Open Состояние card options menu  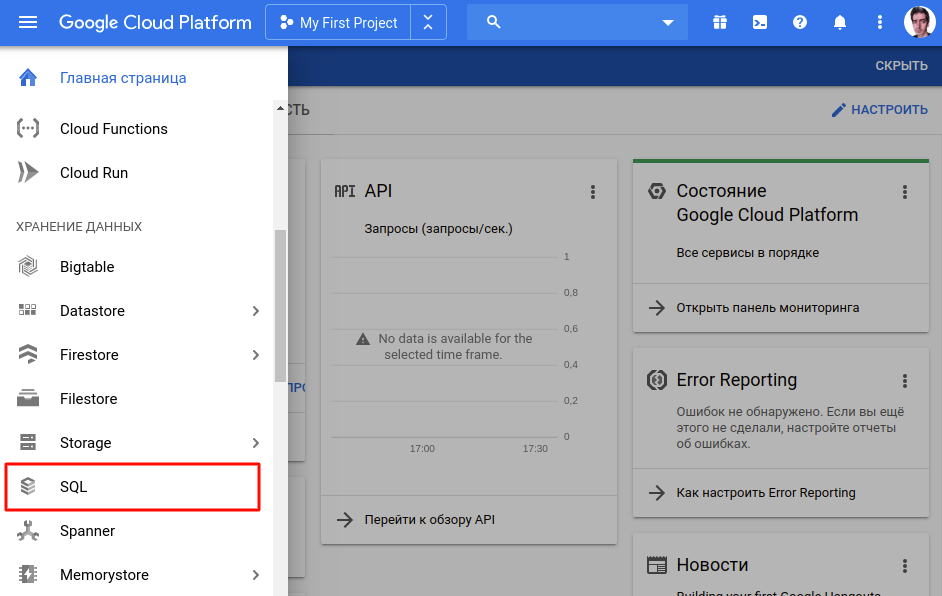pyautogui.click(x=905, y=192)
